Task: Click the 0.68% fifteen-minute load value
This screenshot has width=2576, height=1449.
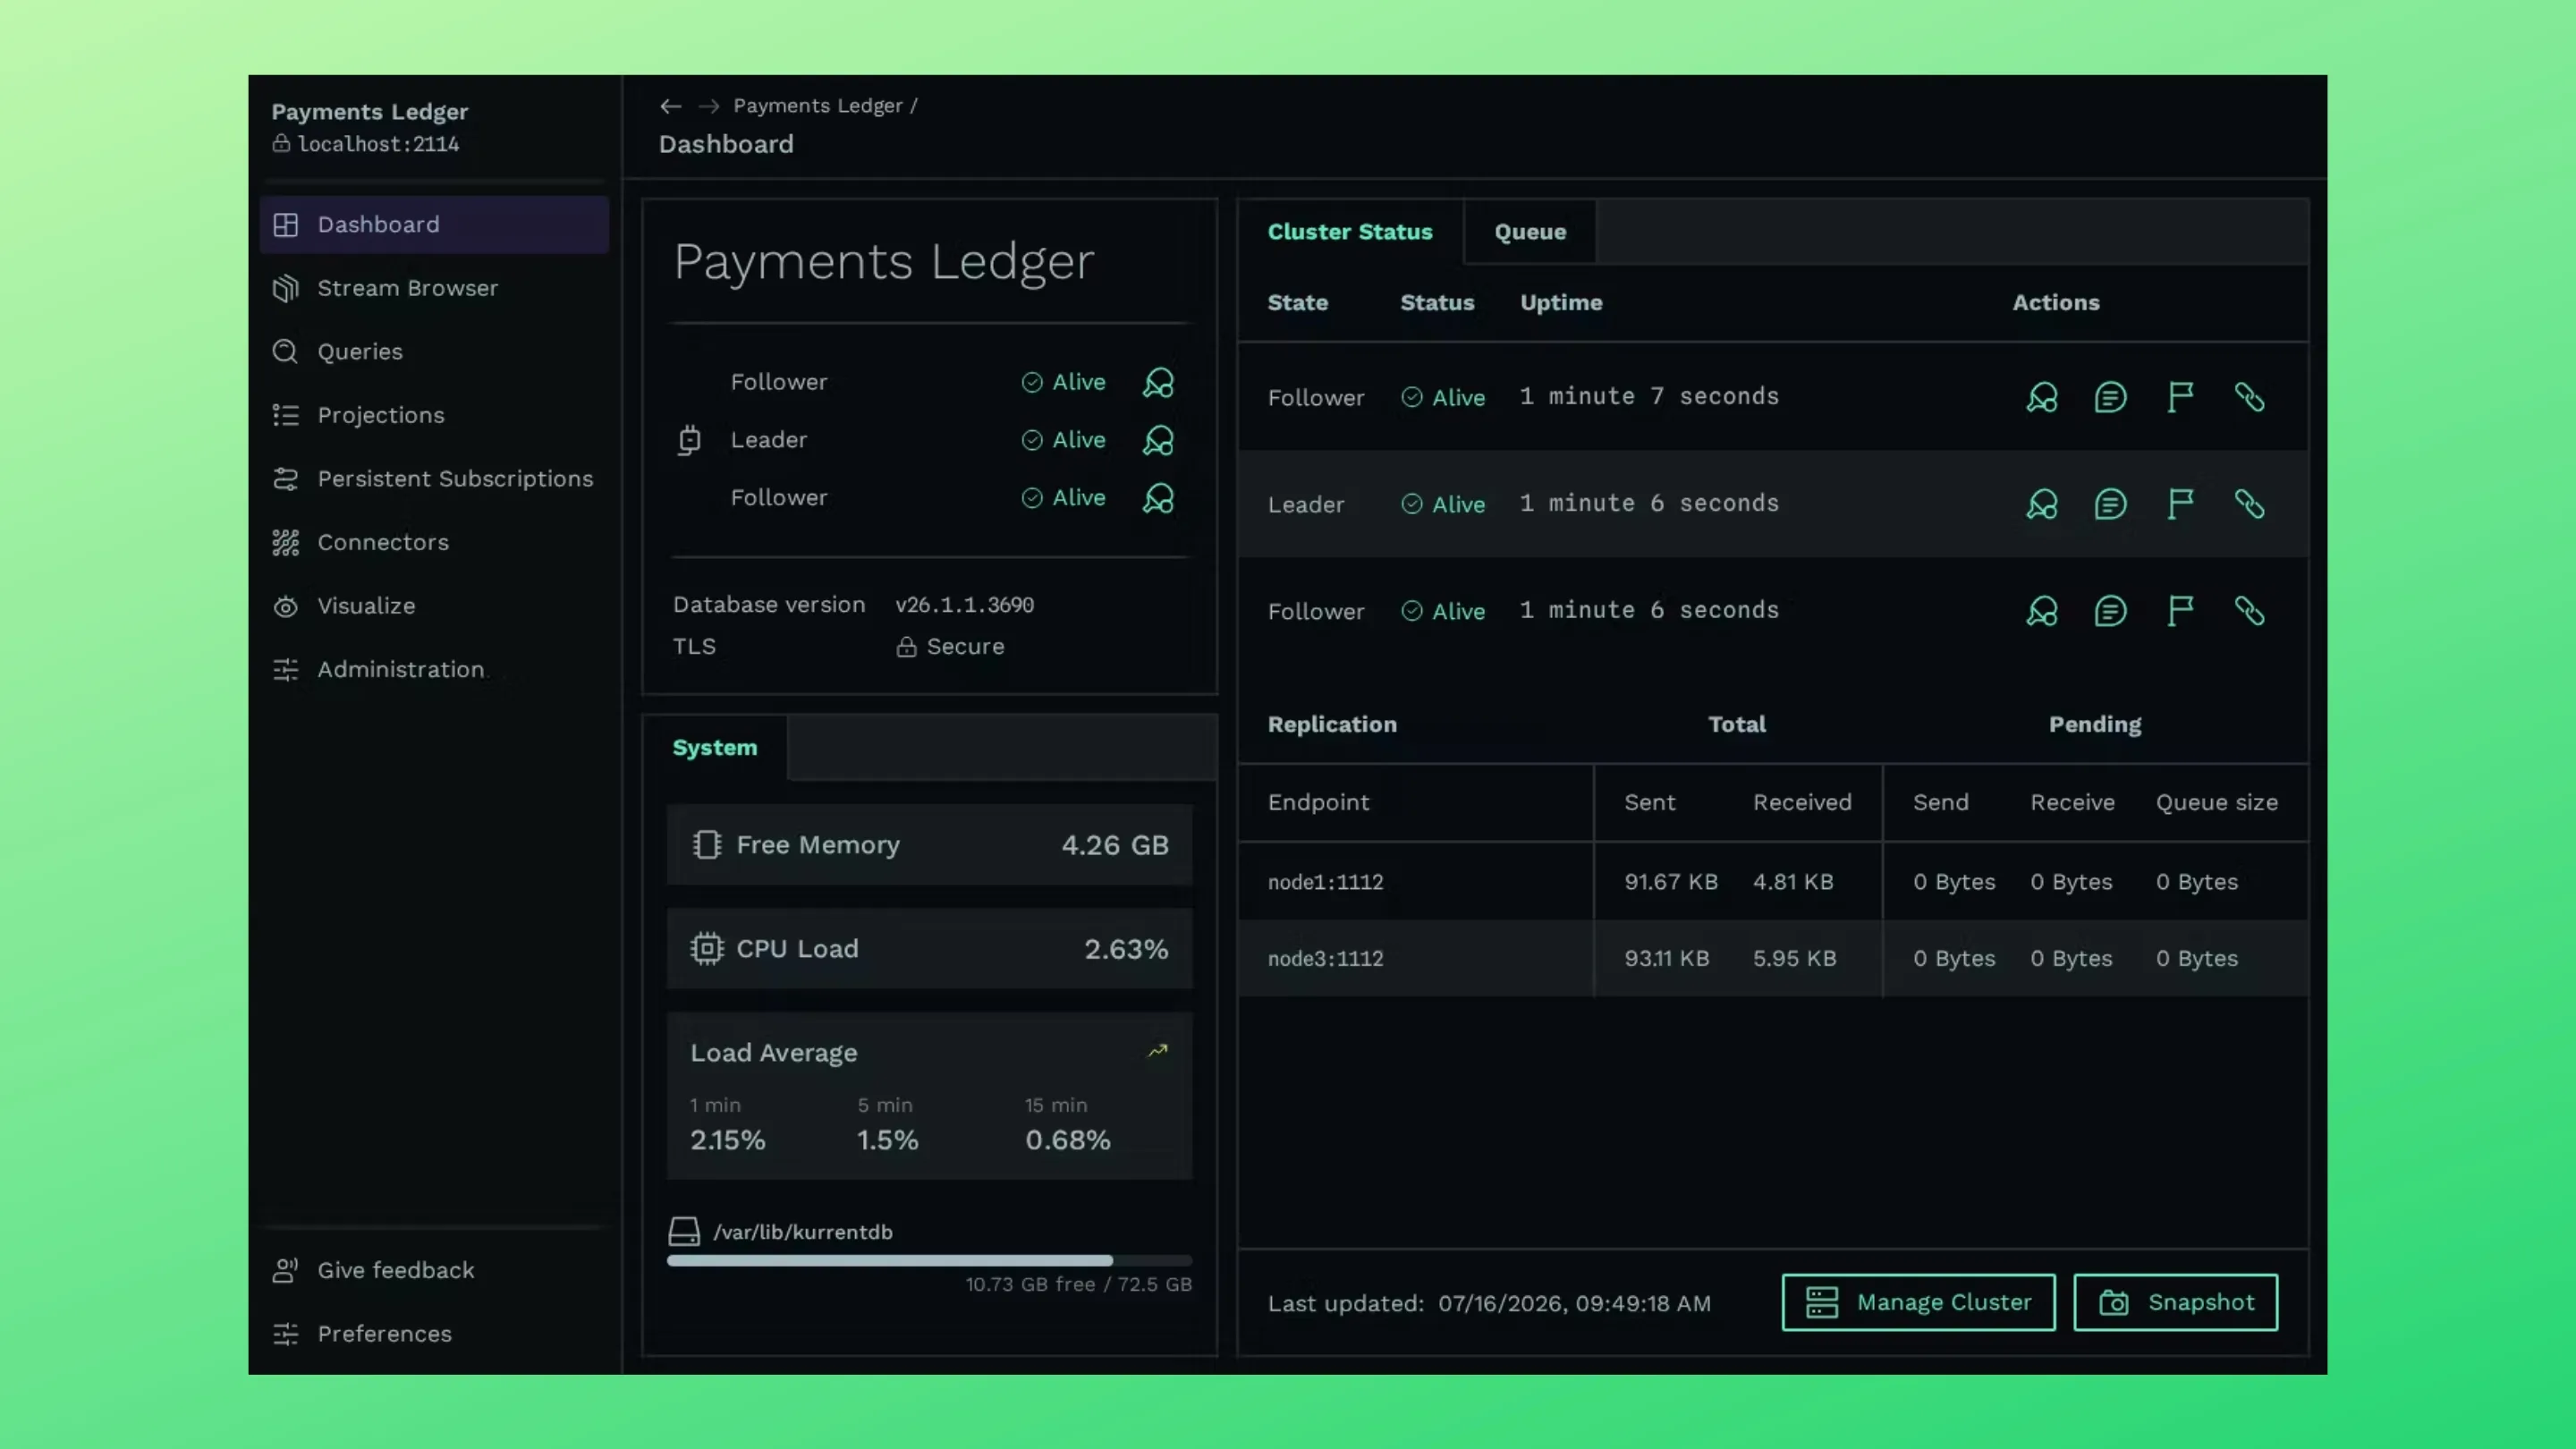Action: [x=1068, y=1140]
